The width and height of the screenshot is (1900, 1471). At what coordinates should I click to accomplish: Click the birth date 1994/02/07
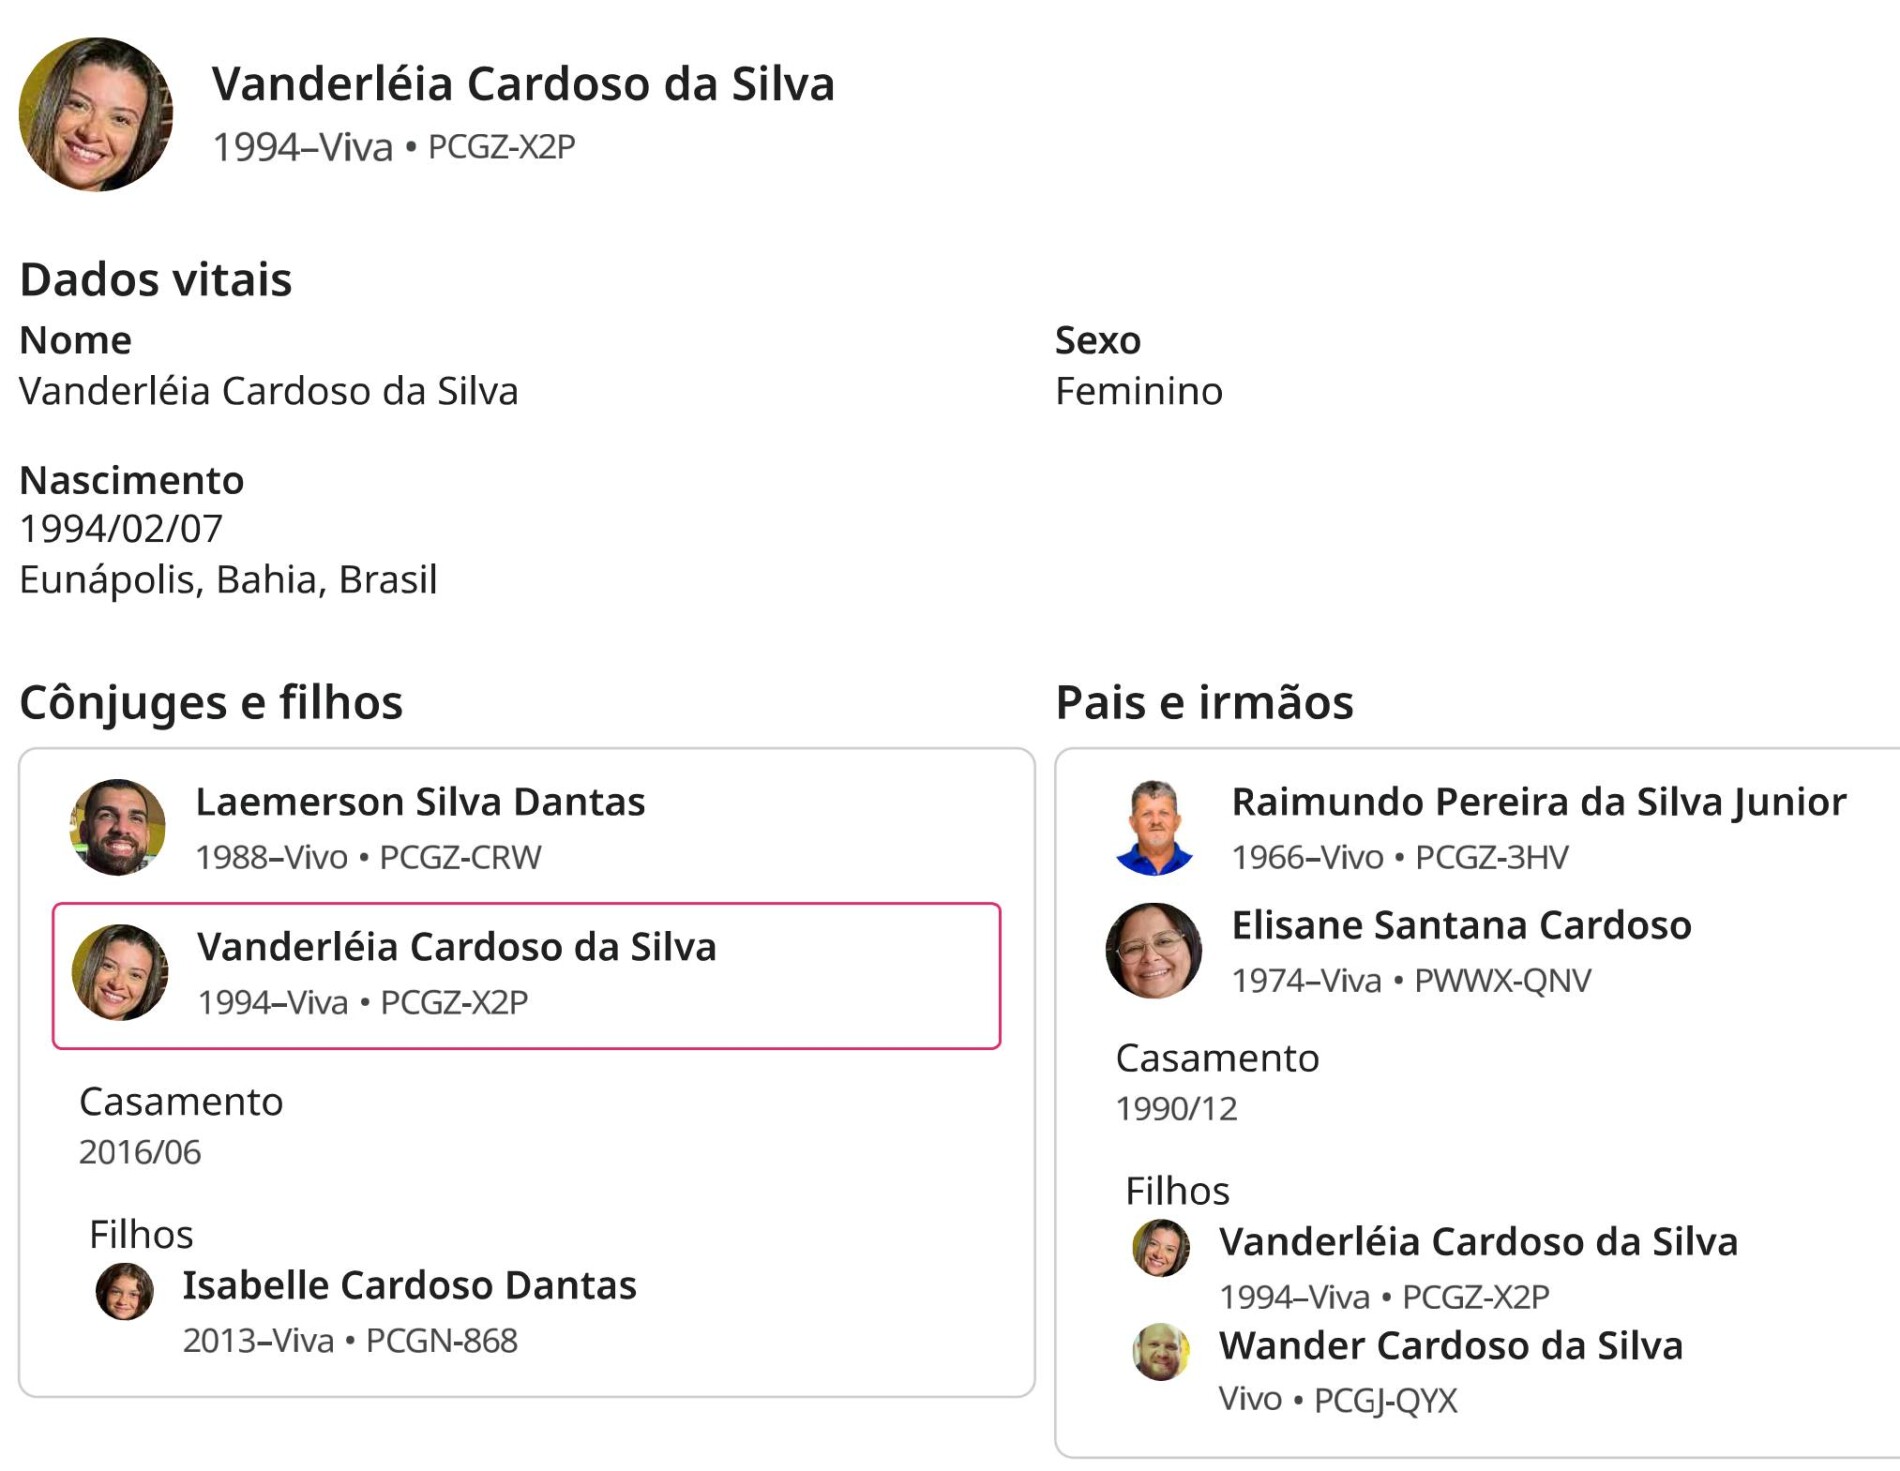point(121,529)
